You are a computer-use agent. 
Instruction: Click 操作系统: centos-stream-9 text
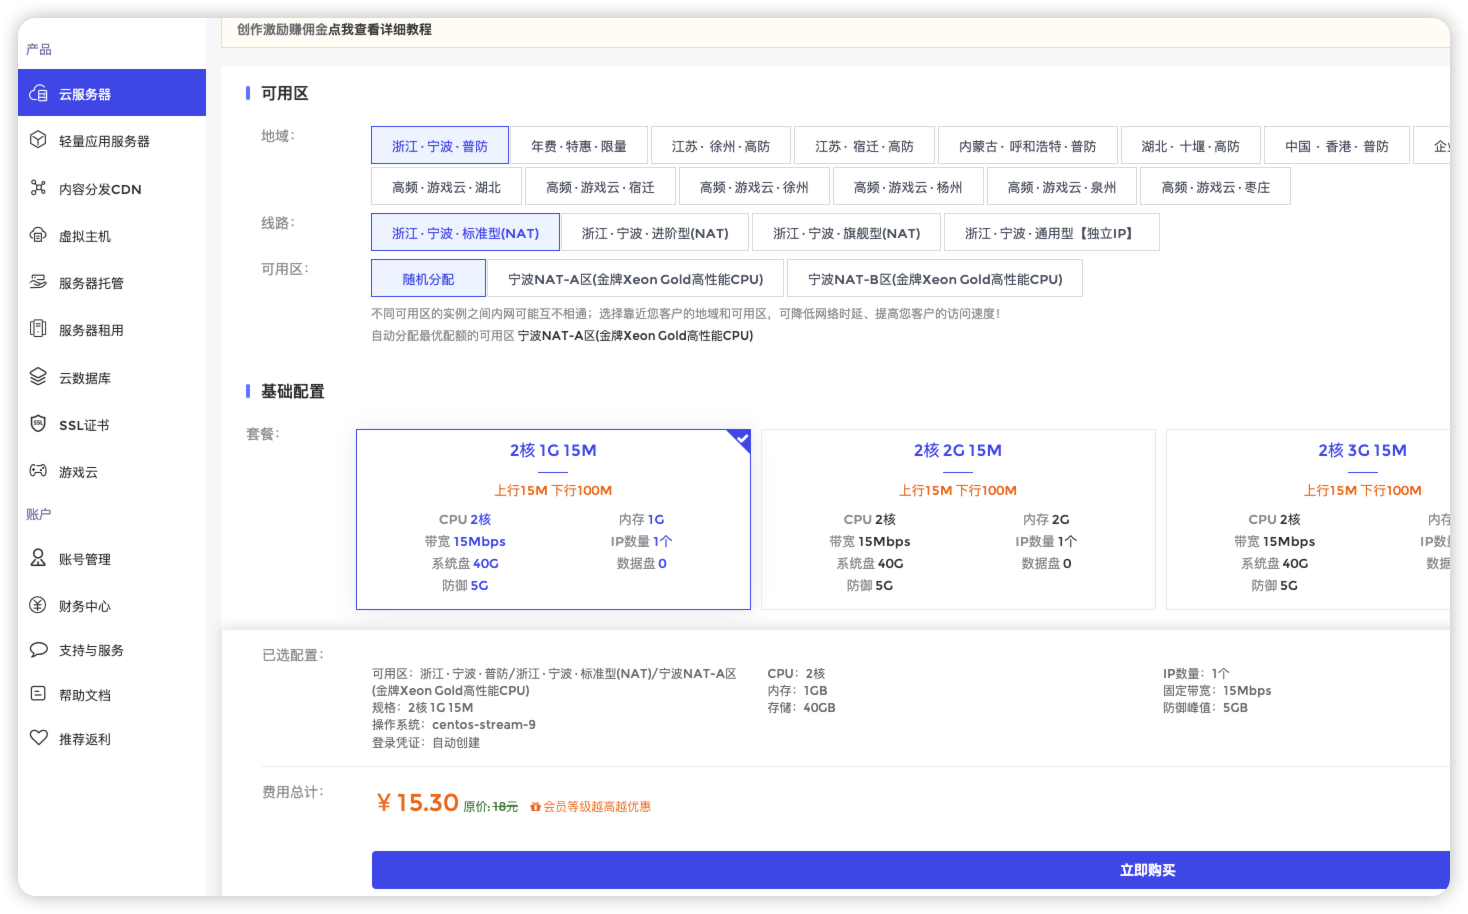[454, 724]
